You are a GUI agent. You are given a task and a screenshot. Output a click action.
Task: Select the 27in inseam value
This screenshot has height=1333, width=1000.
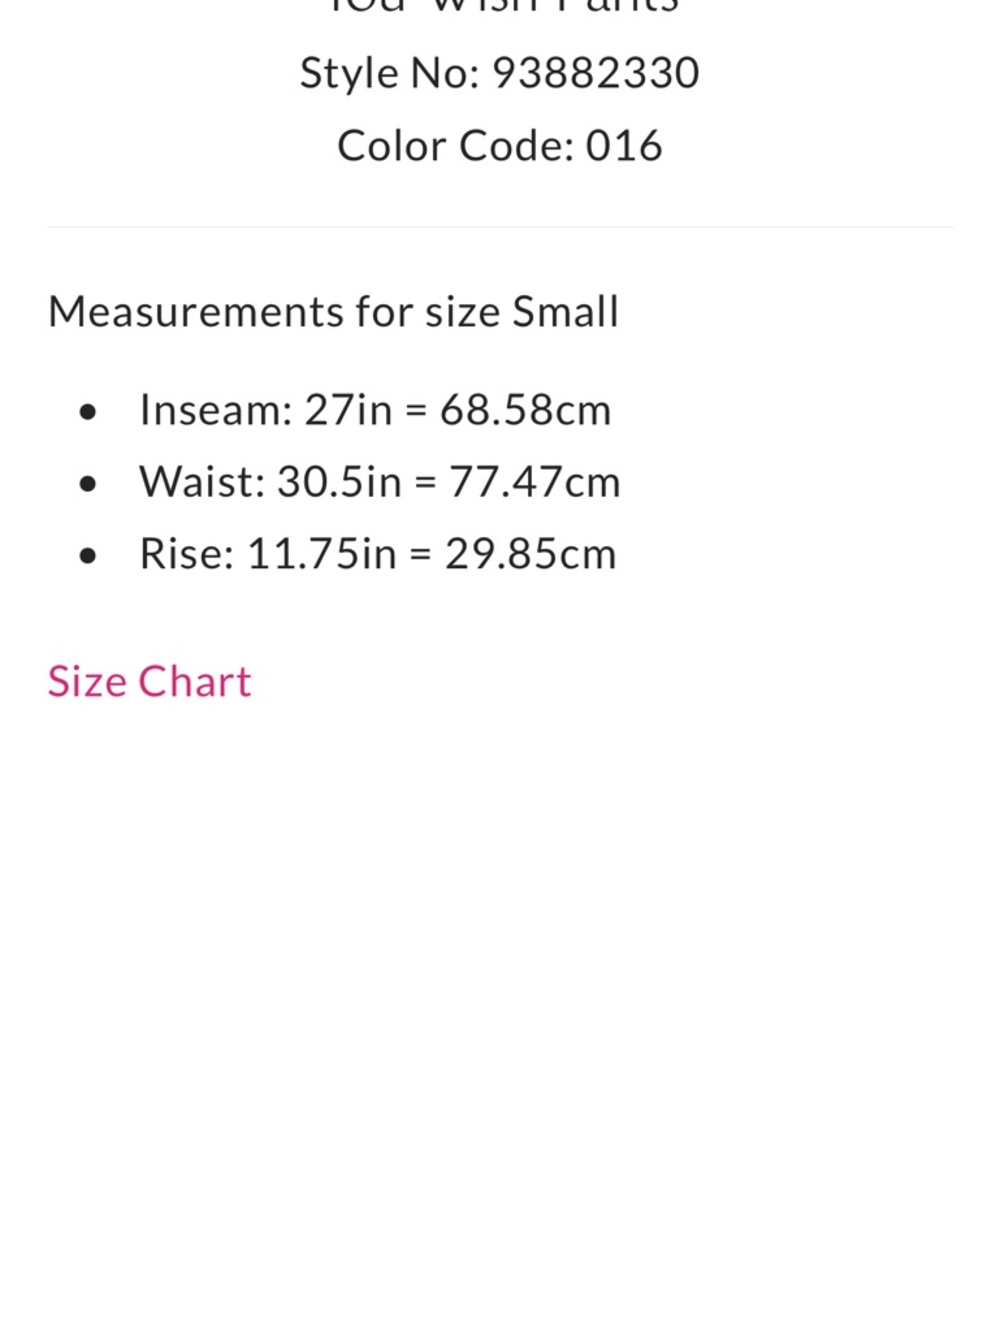coord(348,410)
